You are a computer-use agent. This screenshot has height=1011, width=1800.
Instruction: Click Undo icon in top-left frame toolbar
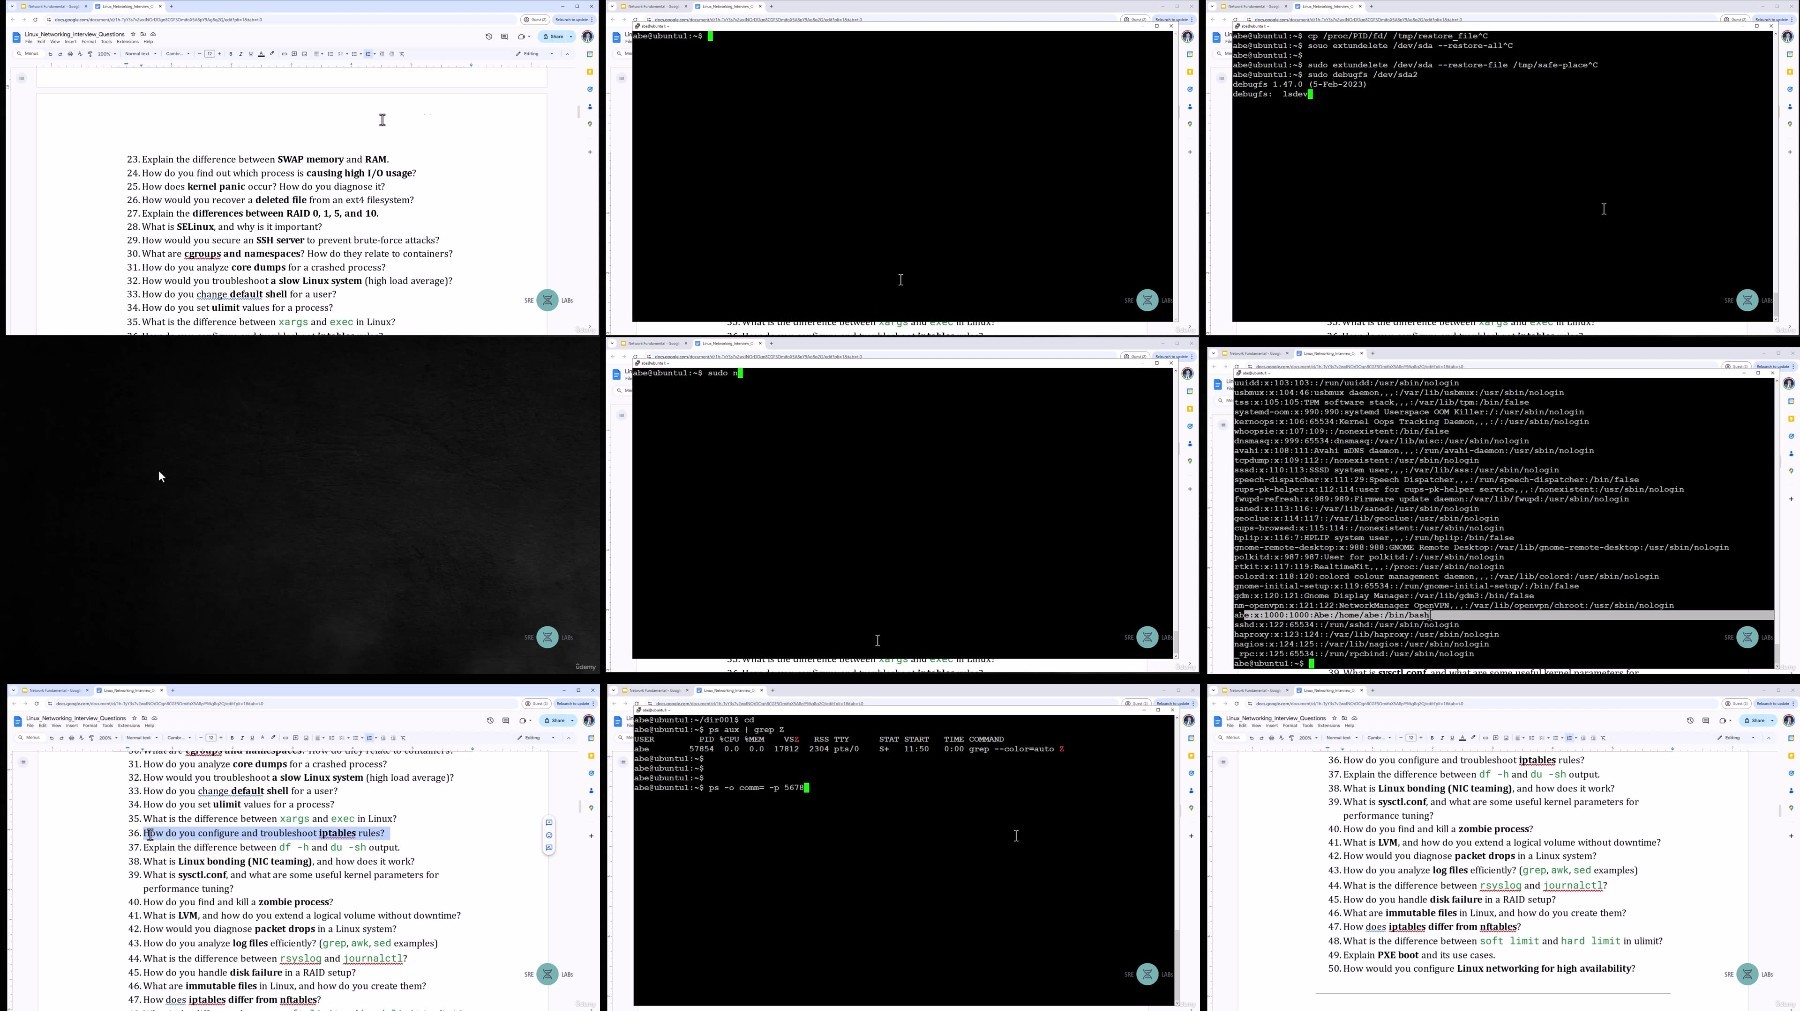tap(50, 54)
